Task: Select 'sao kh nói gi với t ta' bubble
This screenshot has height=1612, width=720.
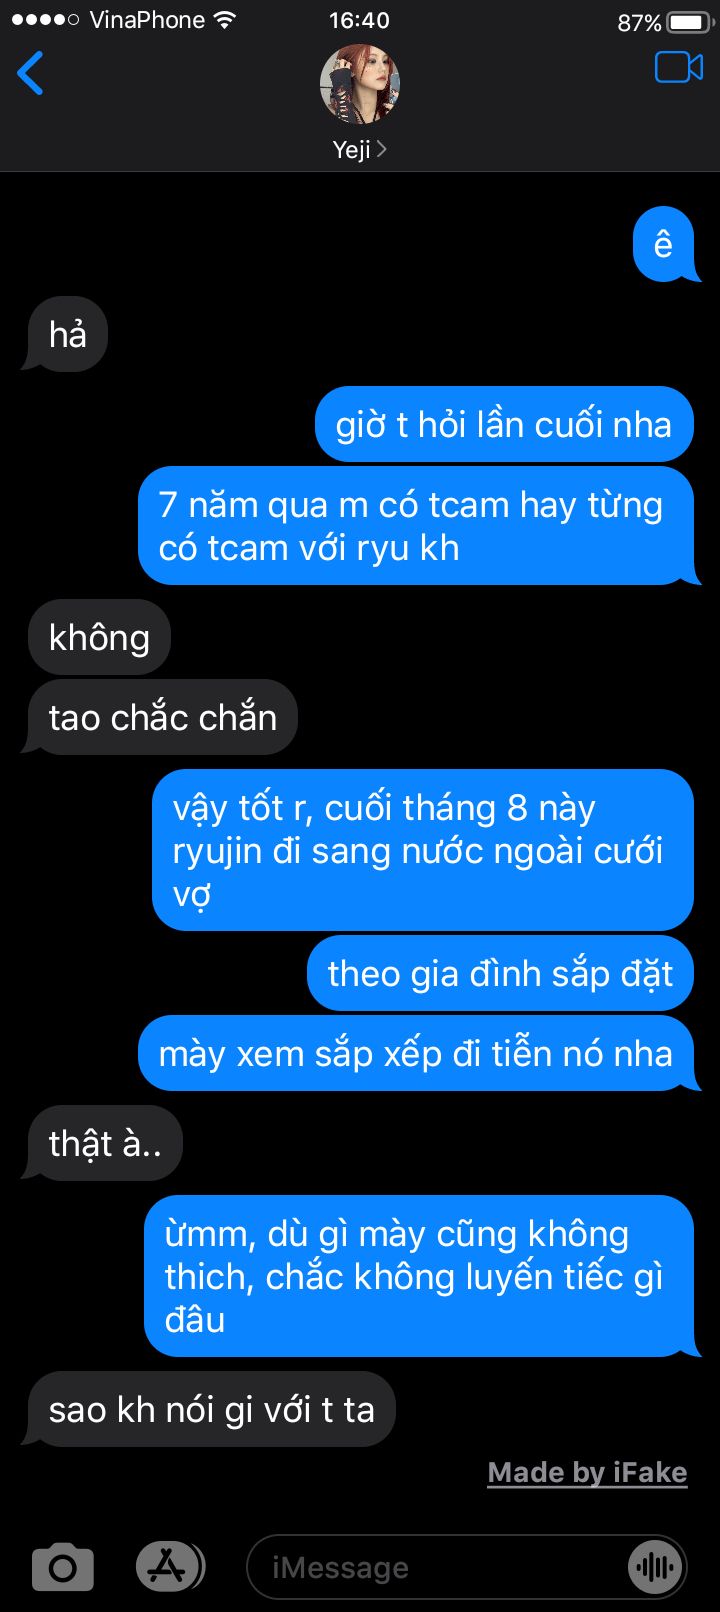Action: (x=210, y=1409)
